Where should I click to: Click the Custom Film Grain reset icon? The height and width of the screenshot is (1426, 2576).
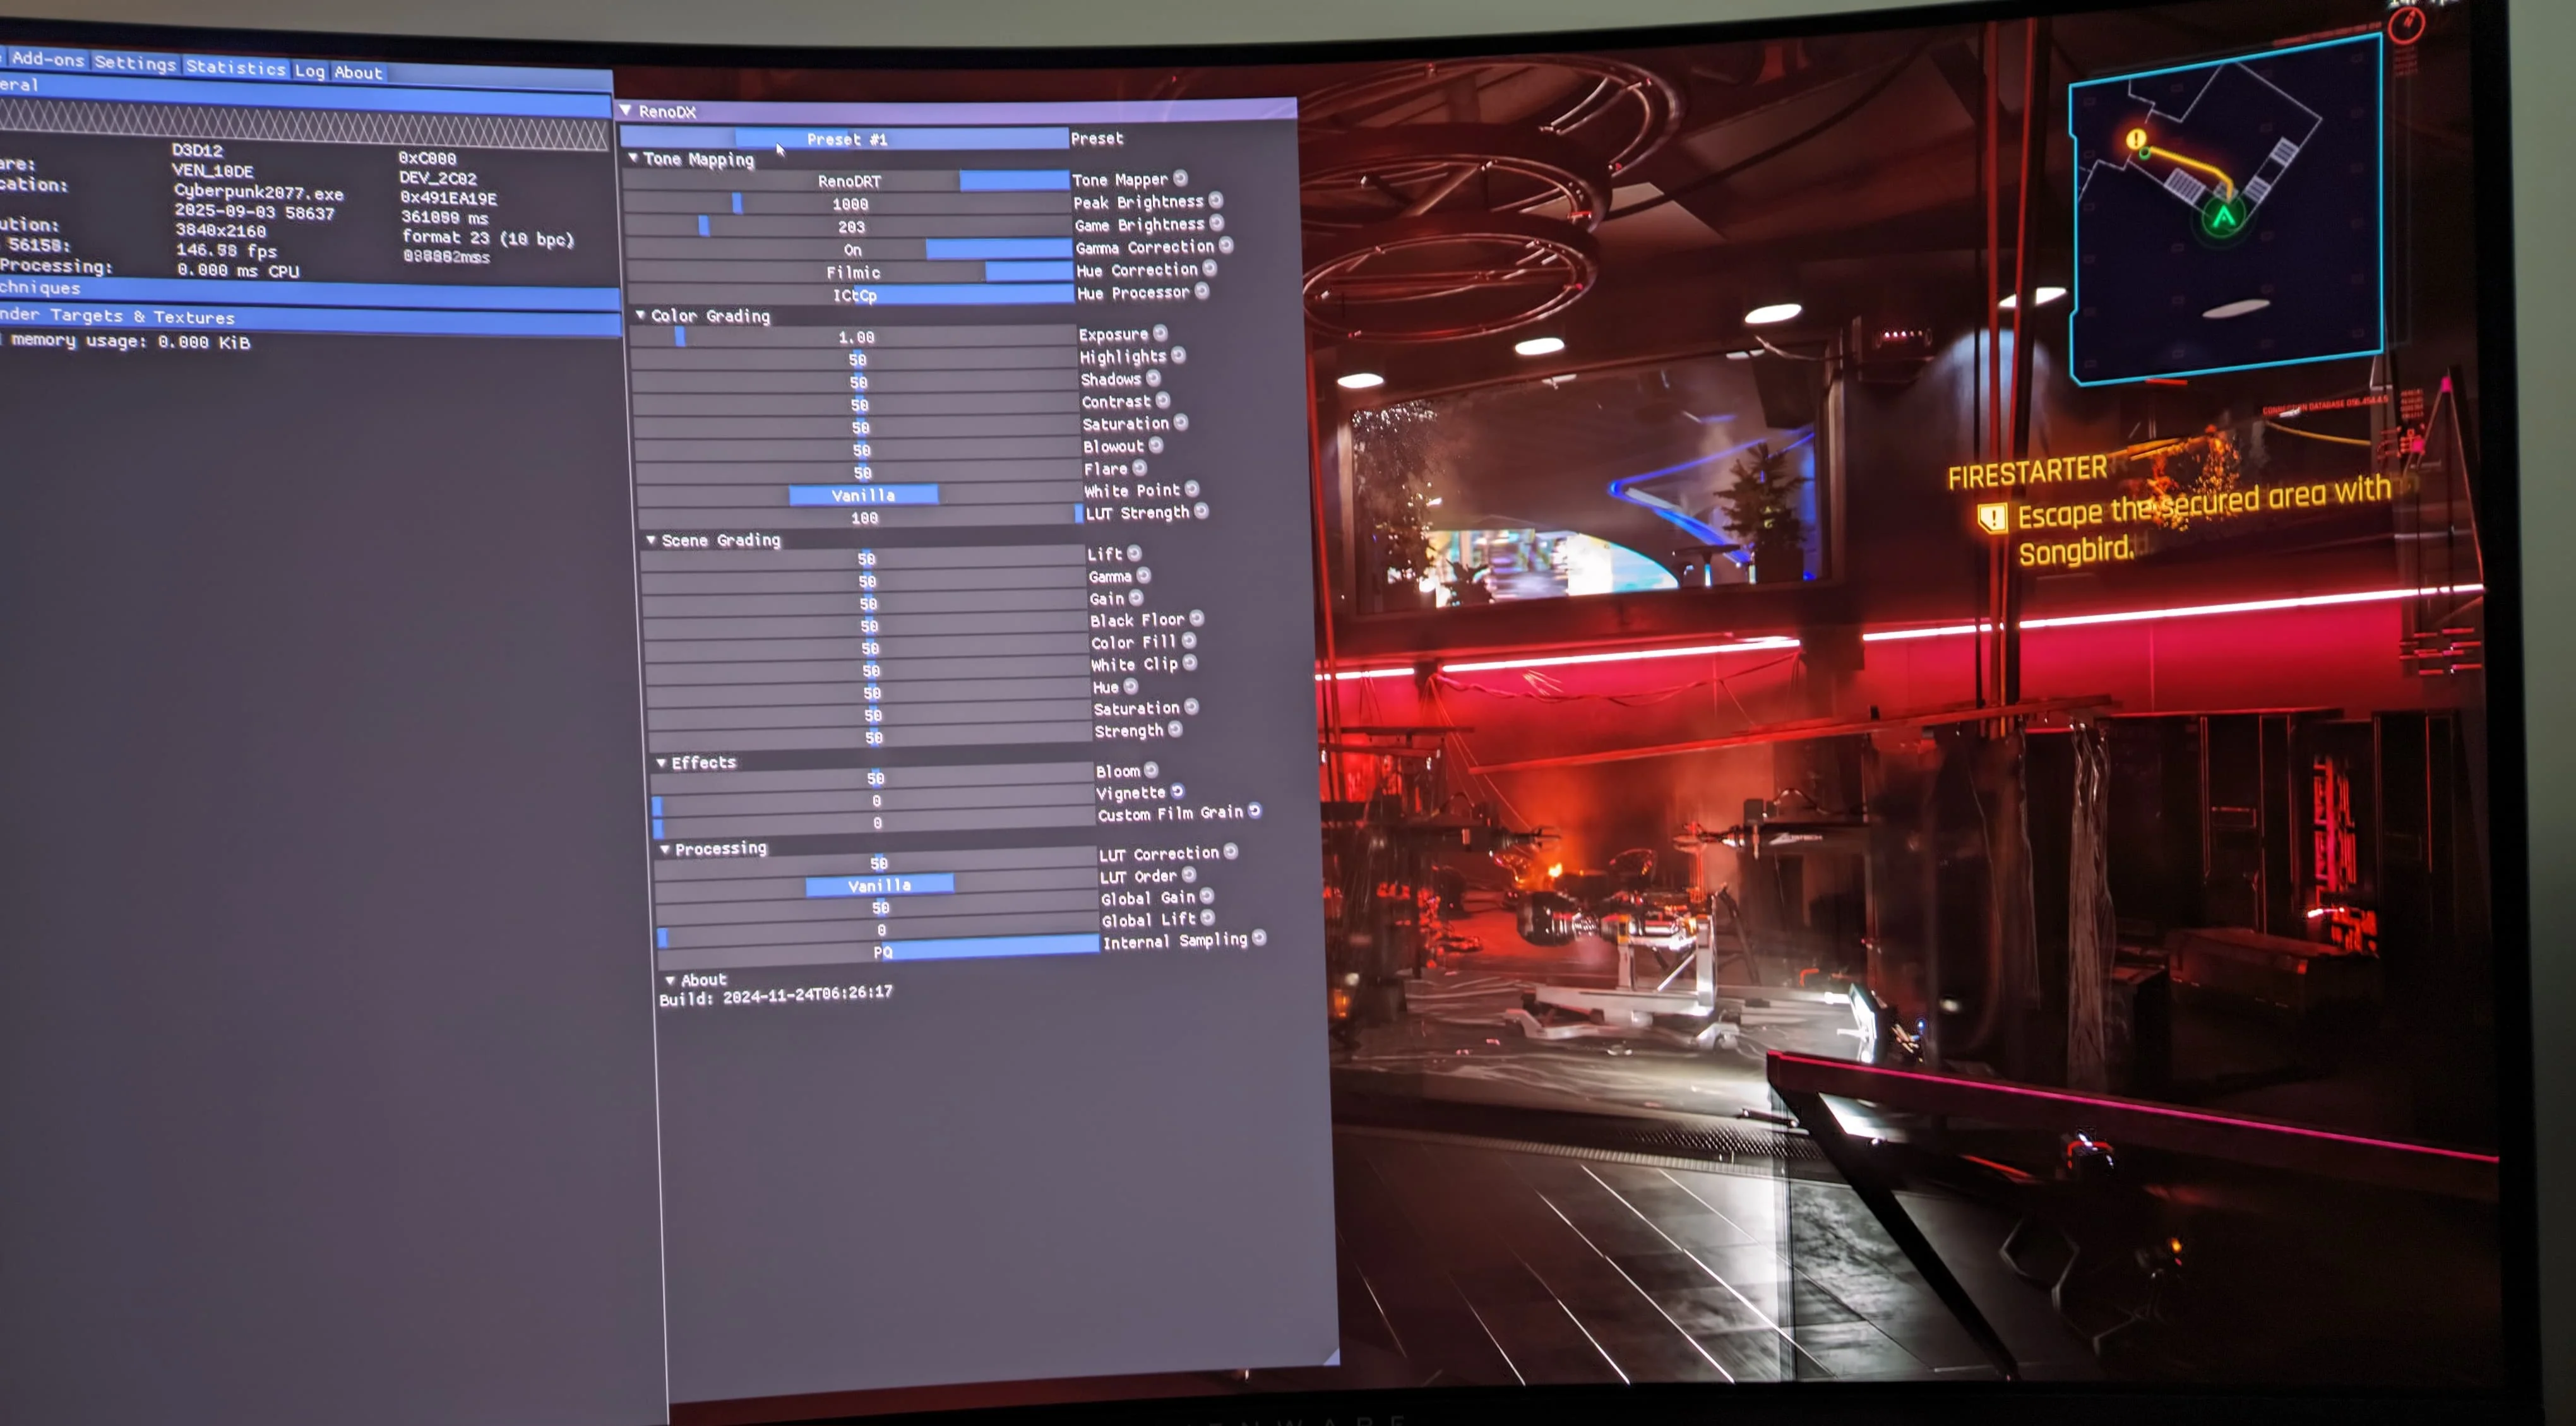click(1254, 811)
